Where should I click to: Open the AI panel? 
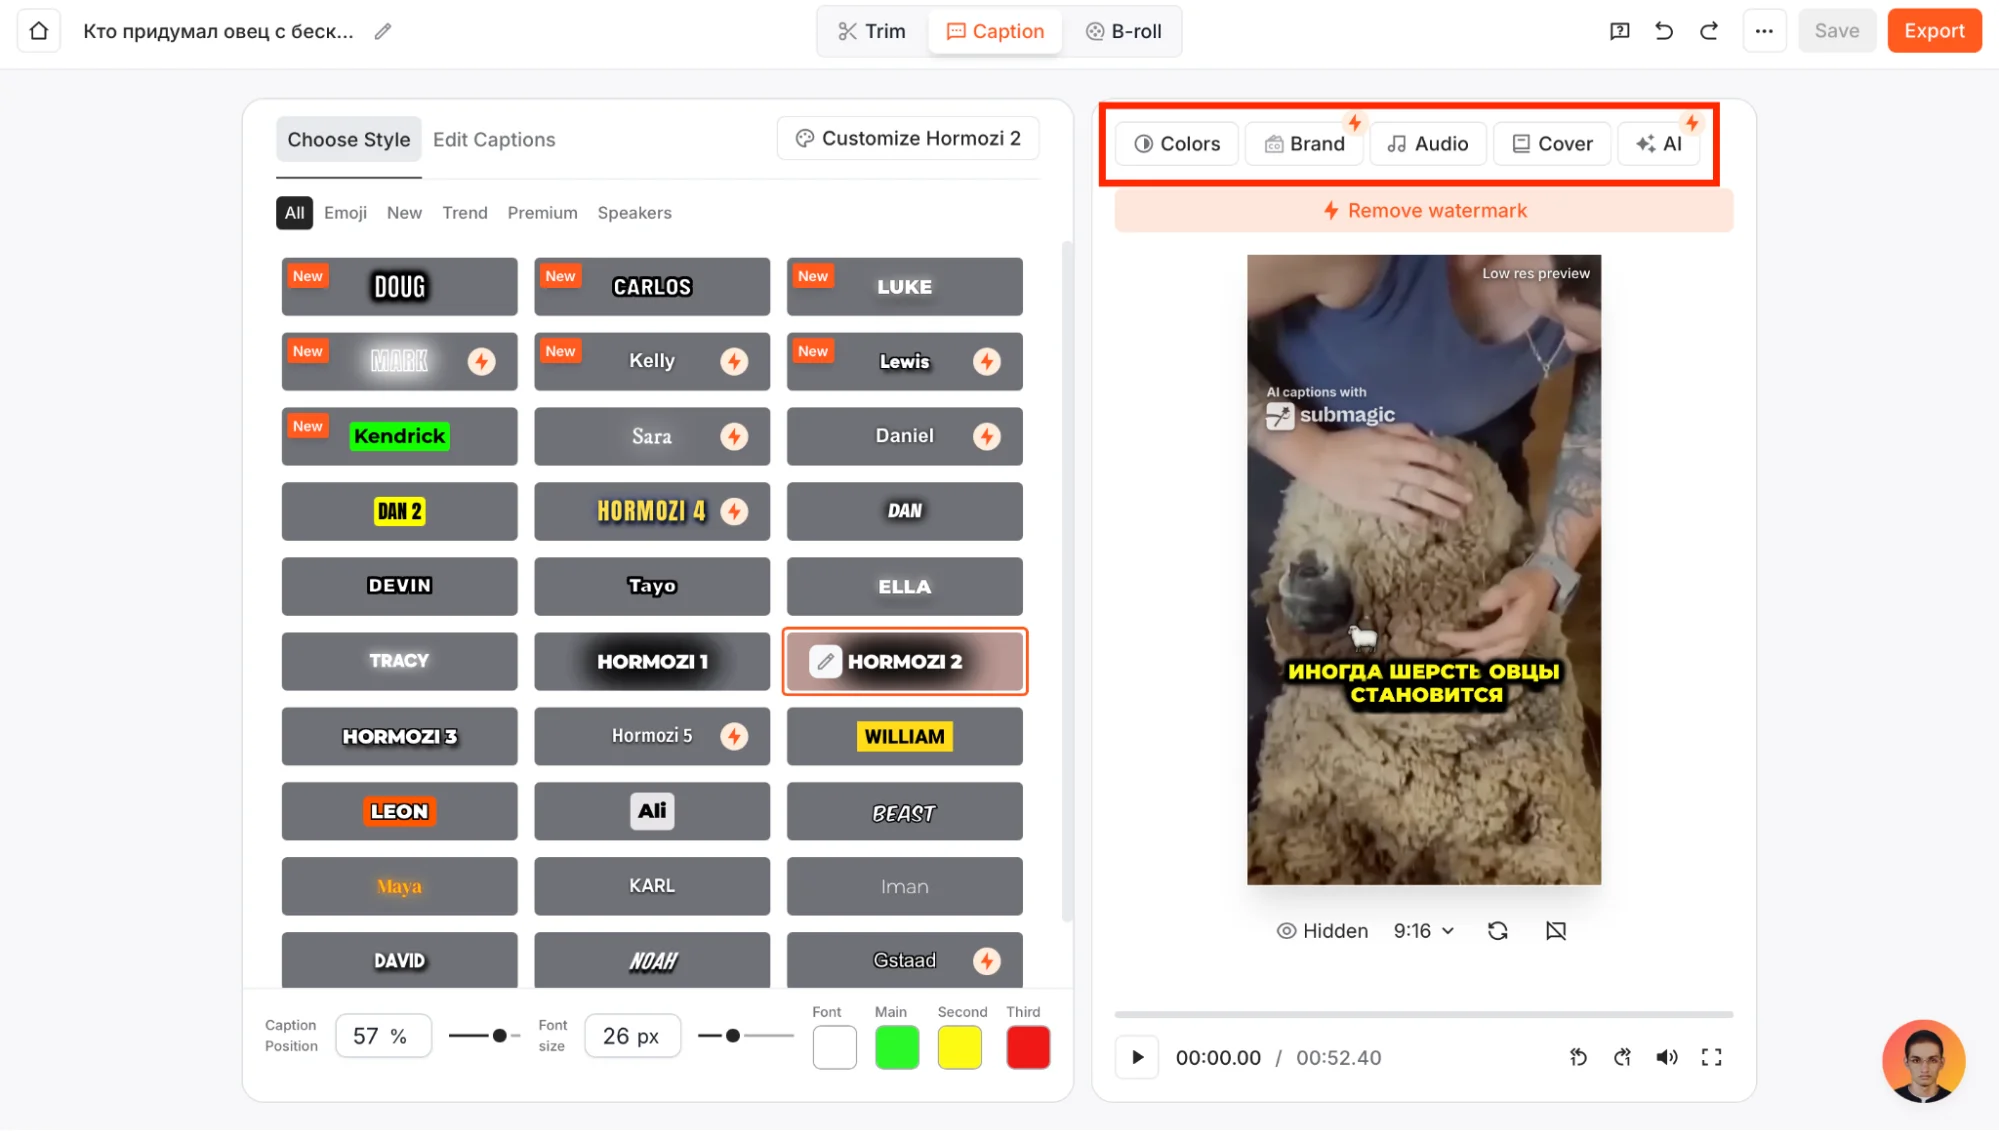1659,144
